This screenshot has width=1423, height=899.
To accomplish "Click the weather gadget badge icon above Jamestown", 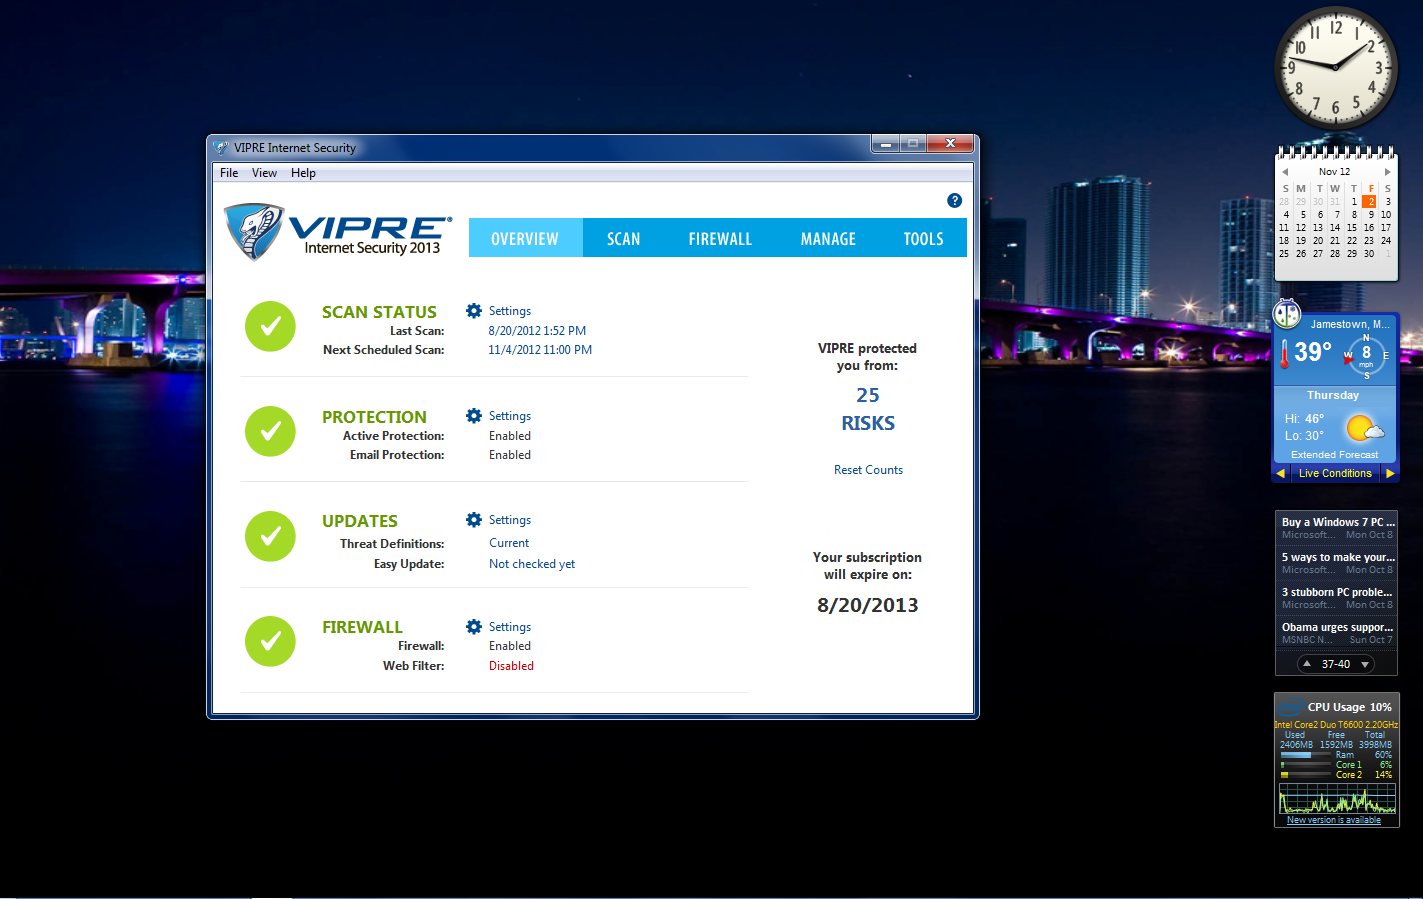I will pos(1287,314).
